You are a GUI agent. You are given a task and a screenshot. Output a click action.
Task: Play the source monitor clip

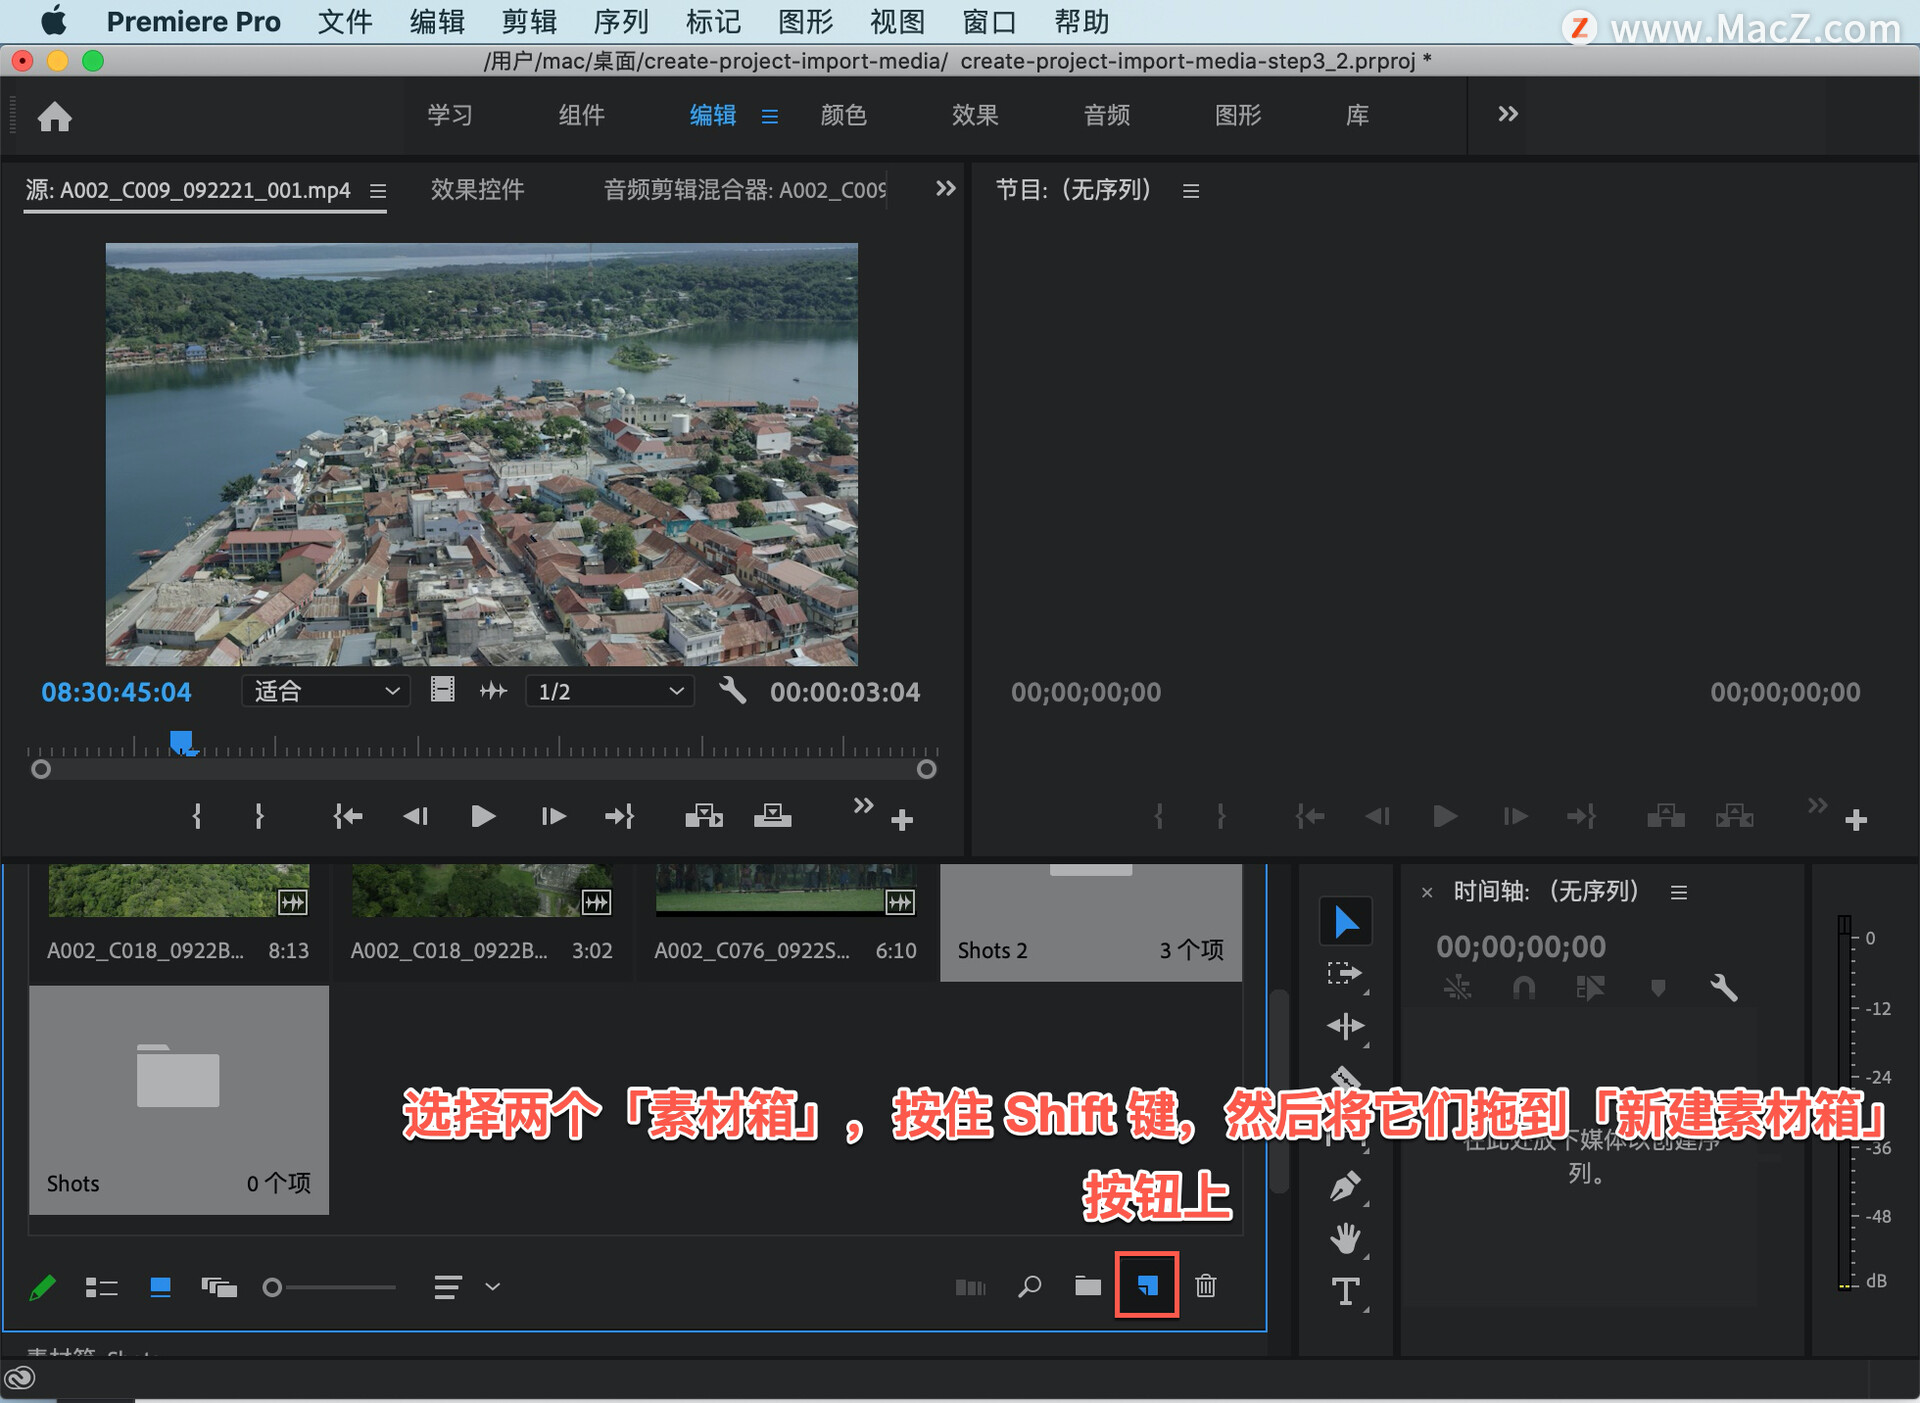[x=483, y=816]
